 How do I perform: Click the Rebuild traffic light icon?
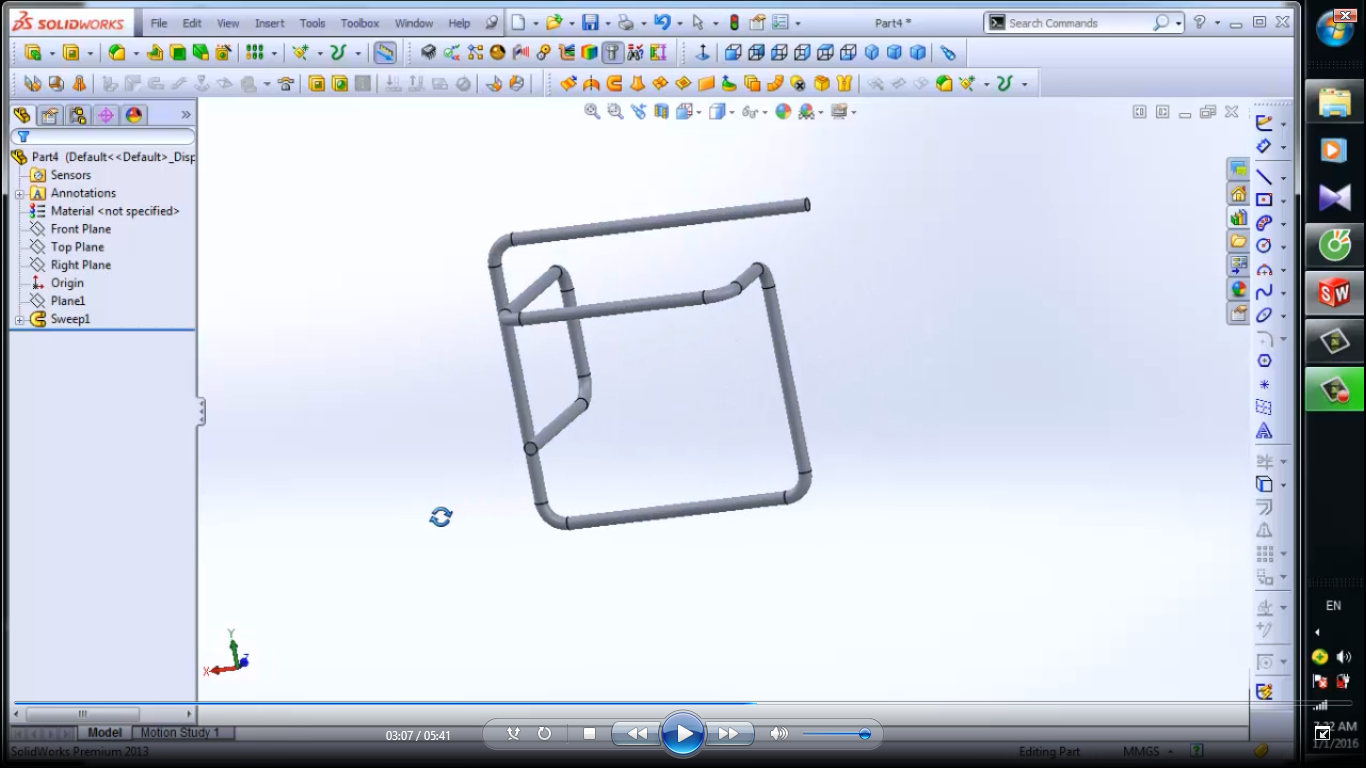coord(734,23)
